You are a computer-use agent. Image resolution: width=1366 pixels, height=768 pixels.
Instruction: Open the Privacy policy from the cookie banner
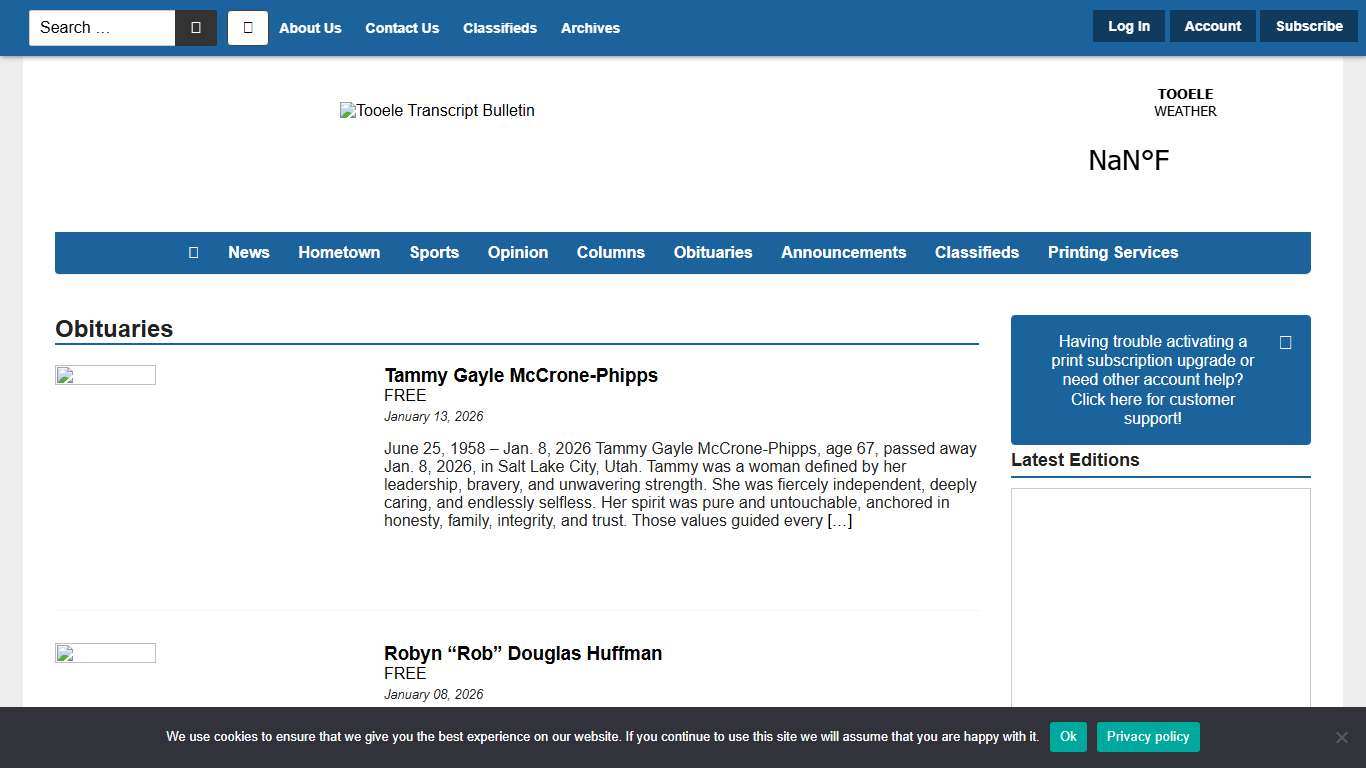(x=1147, y=737)
